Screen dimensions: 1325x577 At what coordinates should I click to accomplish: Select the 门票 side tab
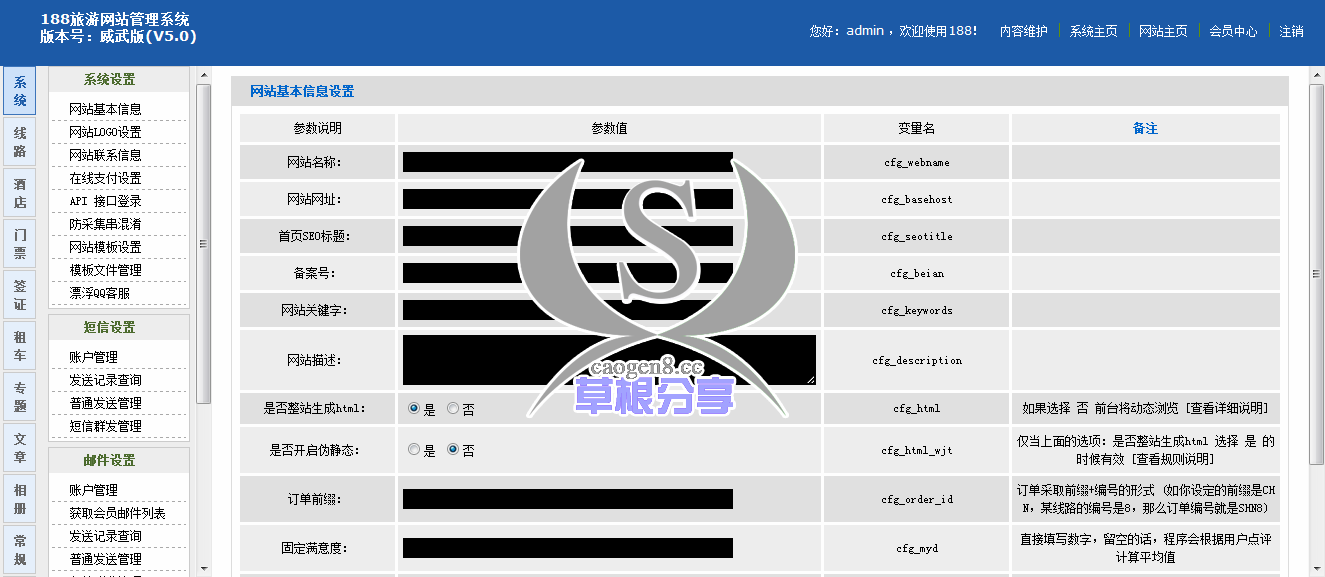point(20,244)
